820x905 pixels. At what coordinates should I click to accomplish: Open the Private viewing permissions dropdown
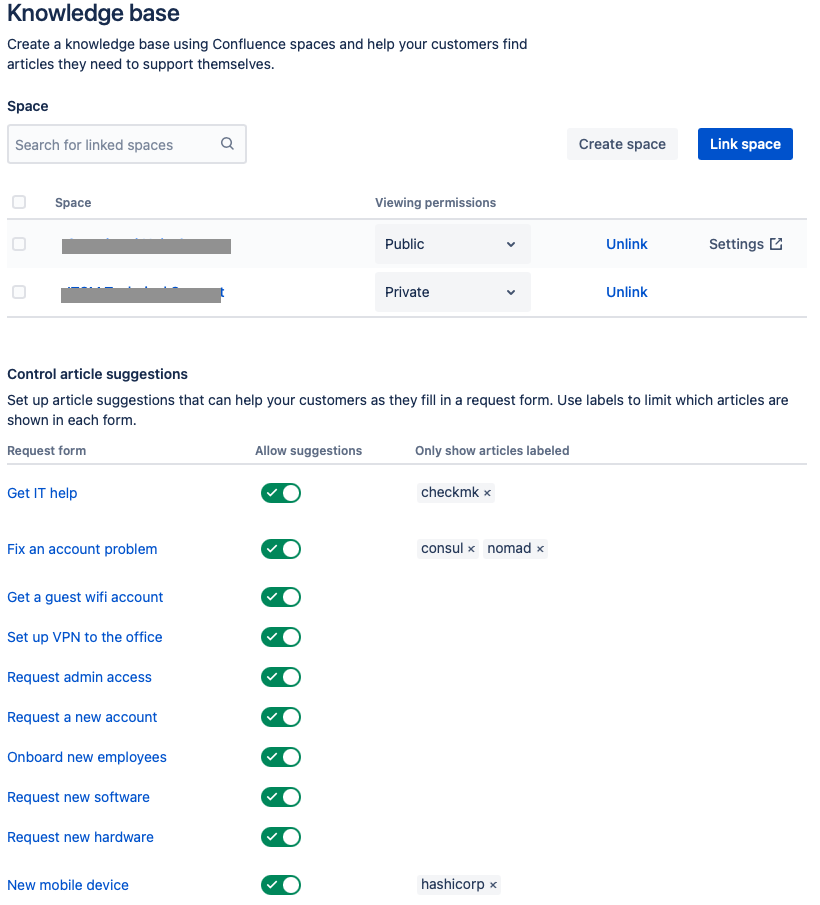452,291
